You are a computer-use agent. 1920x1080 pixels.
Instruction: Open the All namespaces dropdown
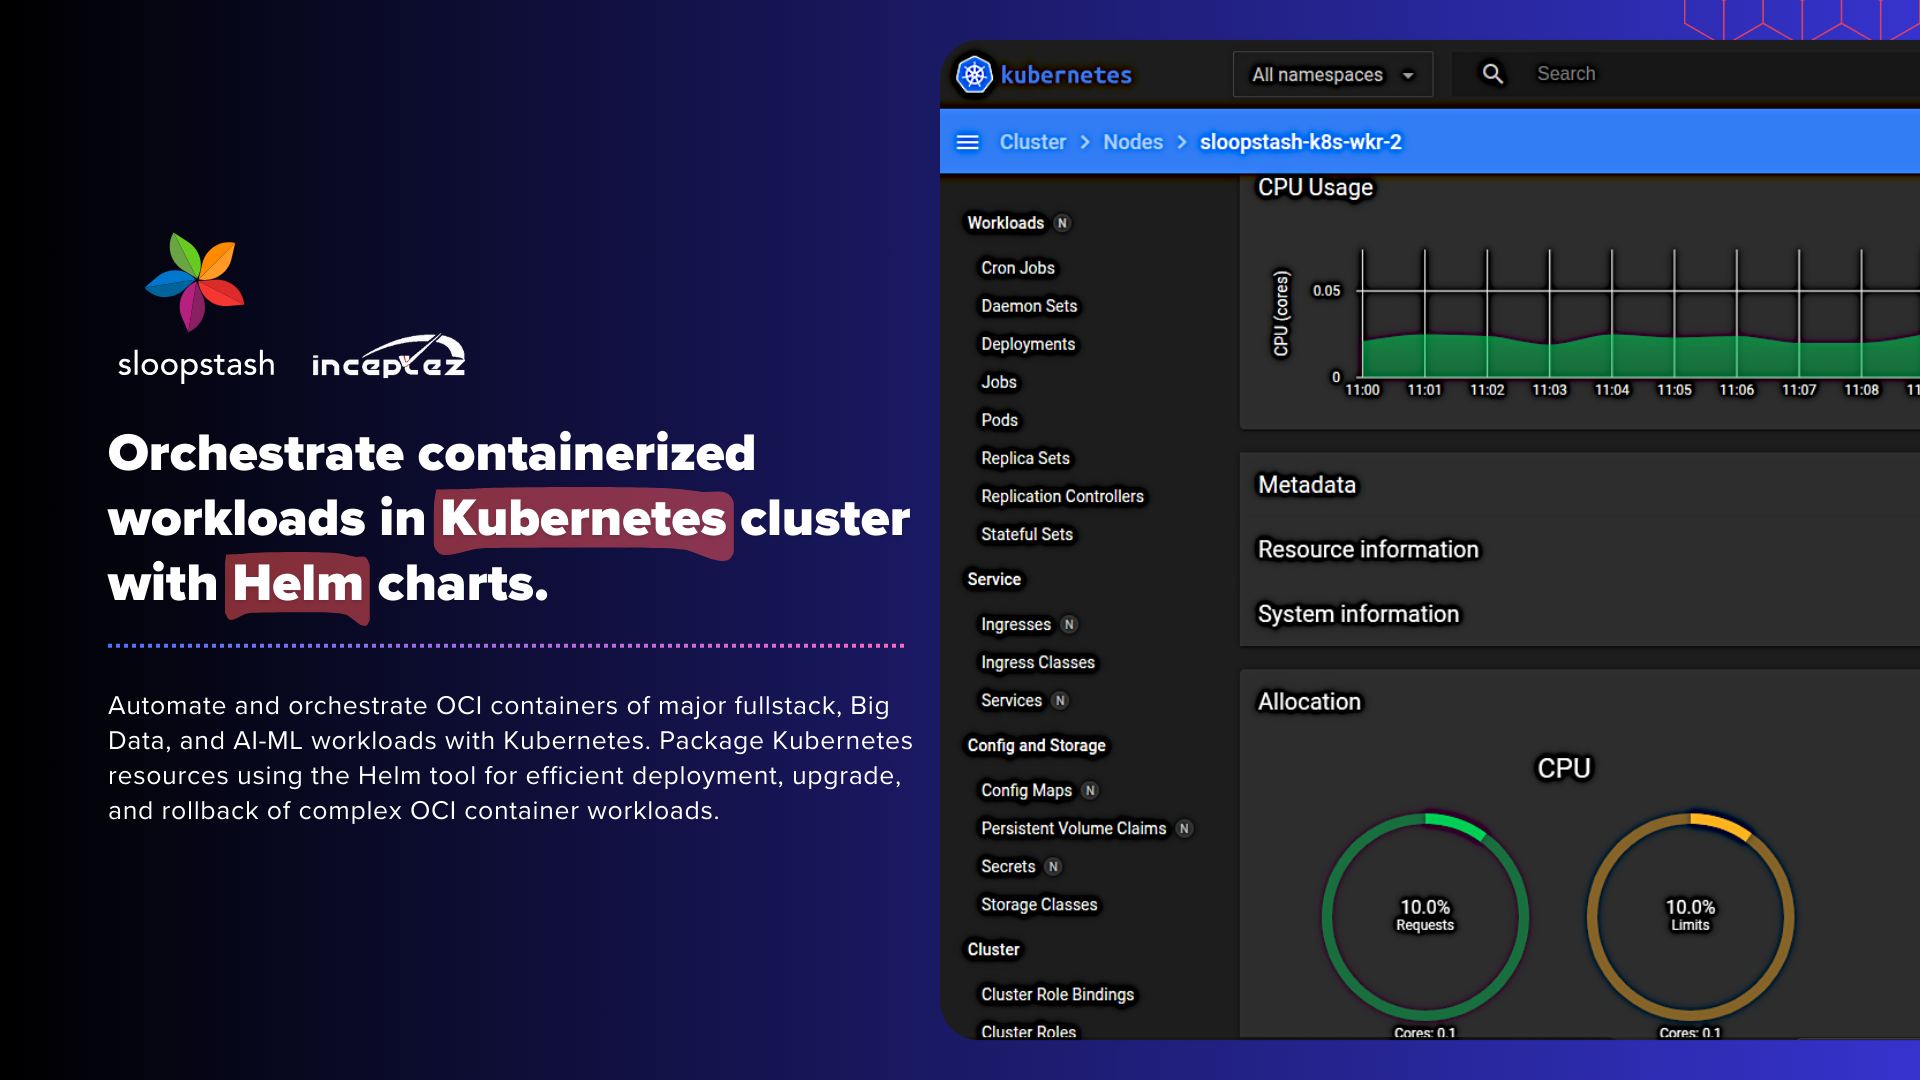1333,75
